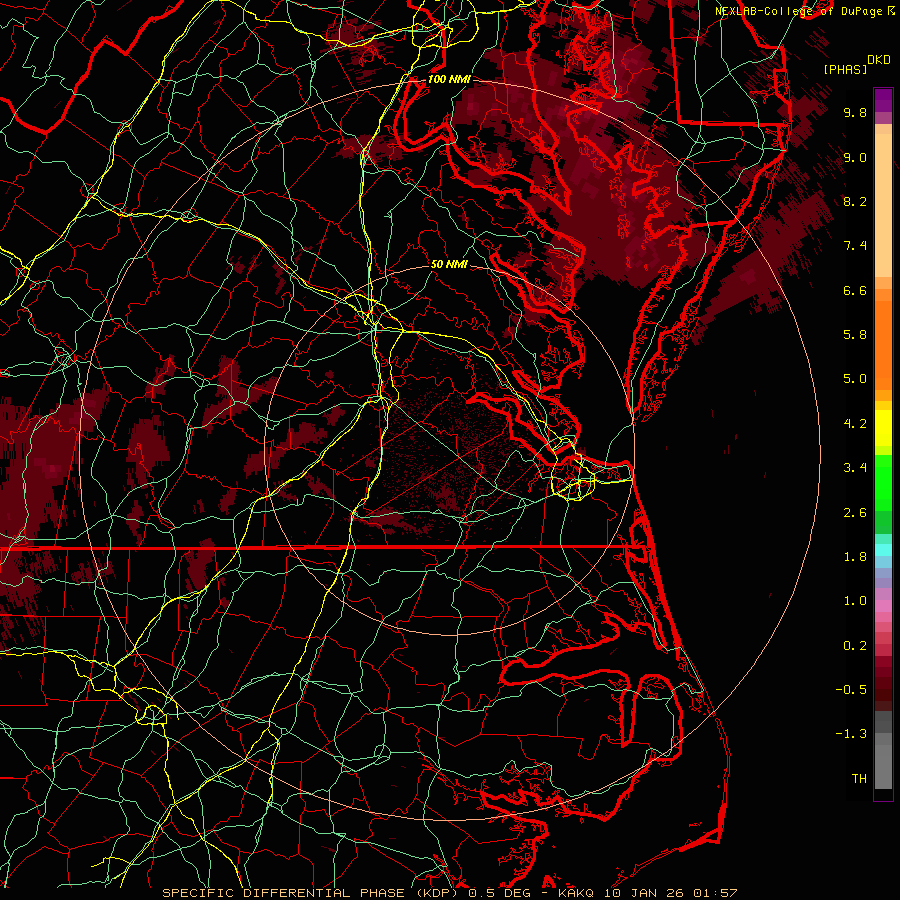The height and width of the screenshot is (900, 900).
Task: Click the 2.6 legend value
Action: (855, 513)
